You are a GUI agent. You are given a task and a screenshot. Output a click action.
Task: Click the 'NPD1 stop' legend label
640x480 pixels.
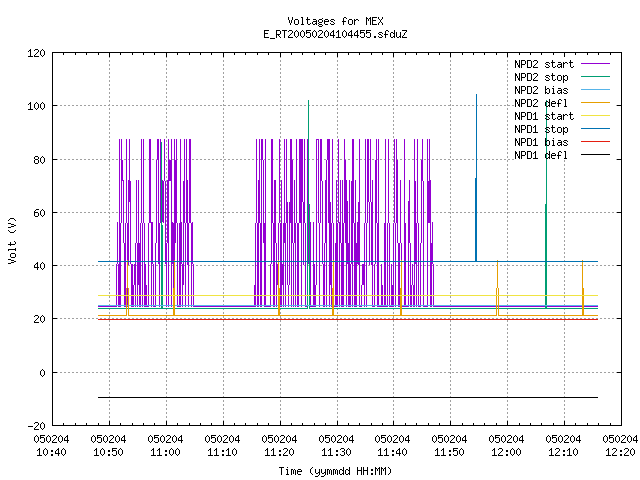[541, 129]
